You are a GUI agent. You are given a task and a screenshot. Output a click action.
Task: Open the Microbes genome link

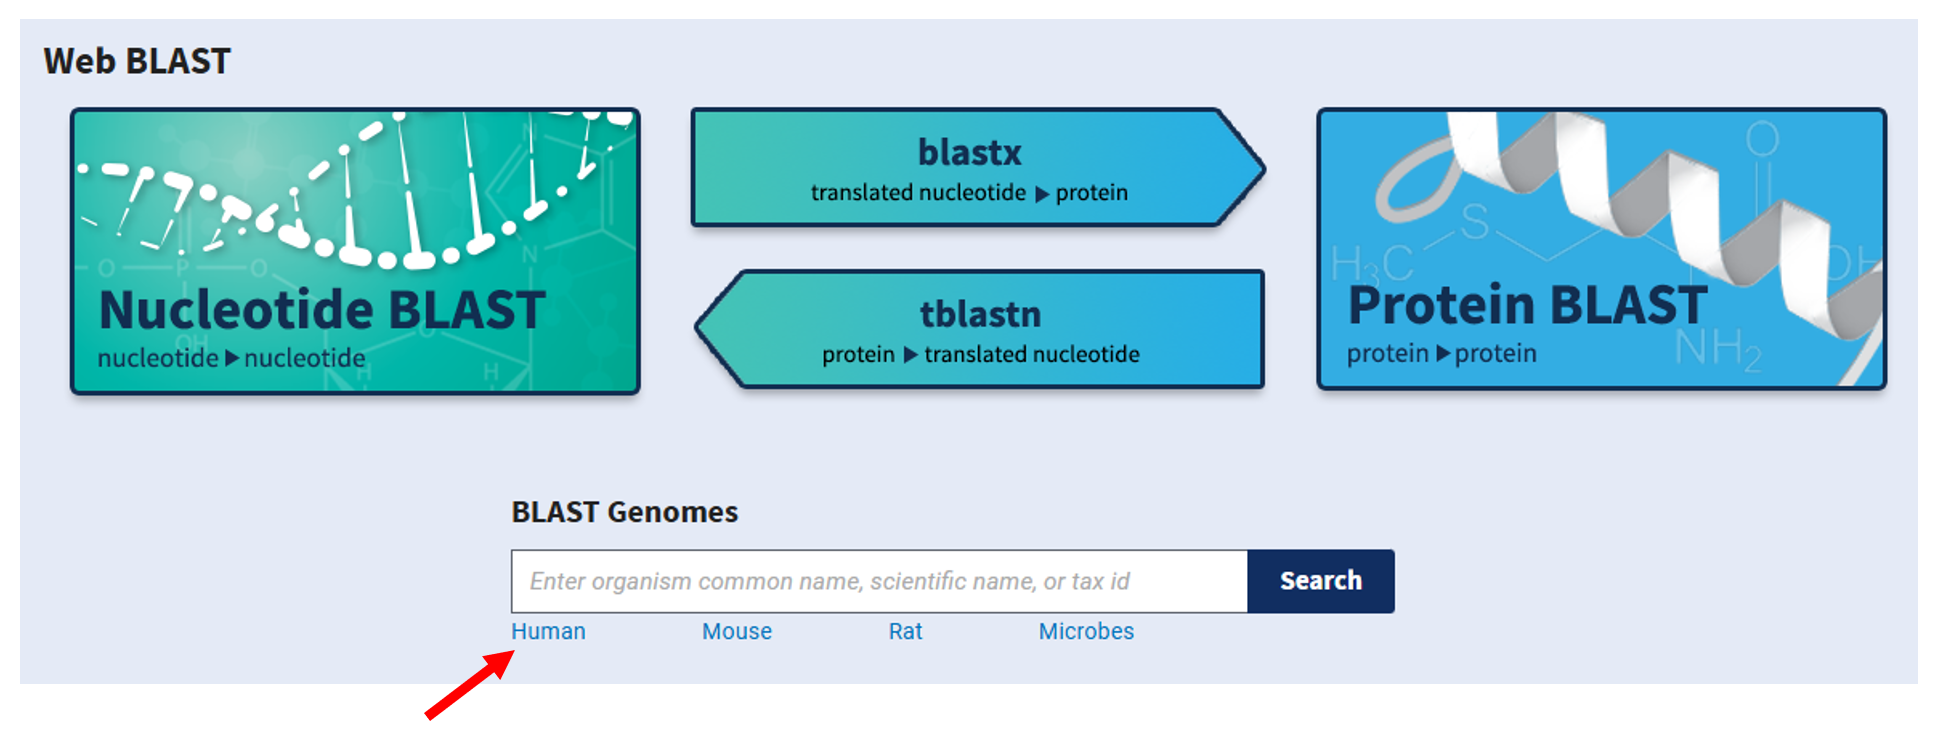point(1086,632)
